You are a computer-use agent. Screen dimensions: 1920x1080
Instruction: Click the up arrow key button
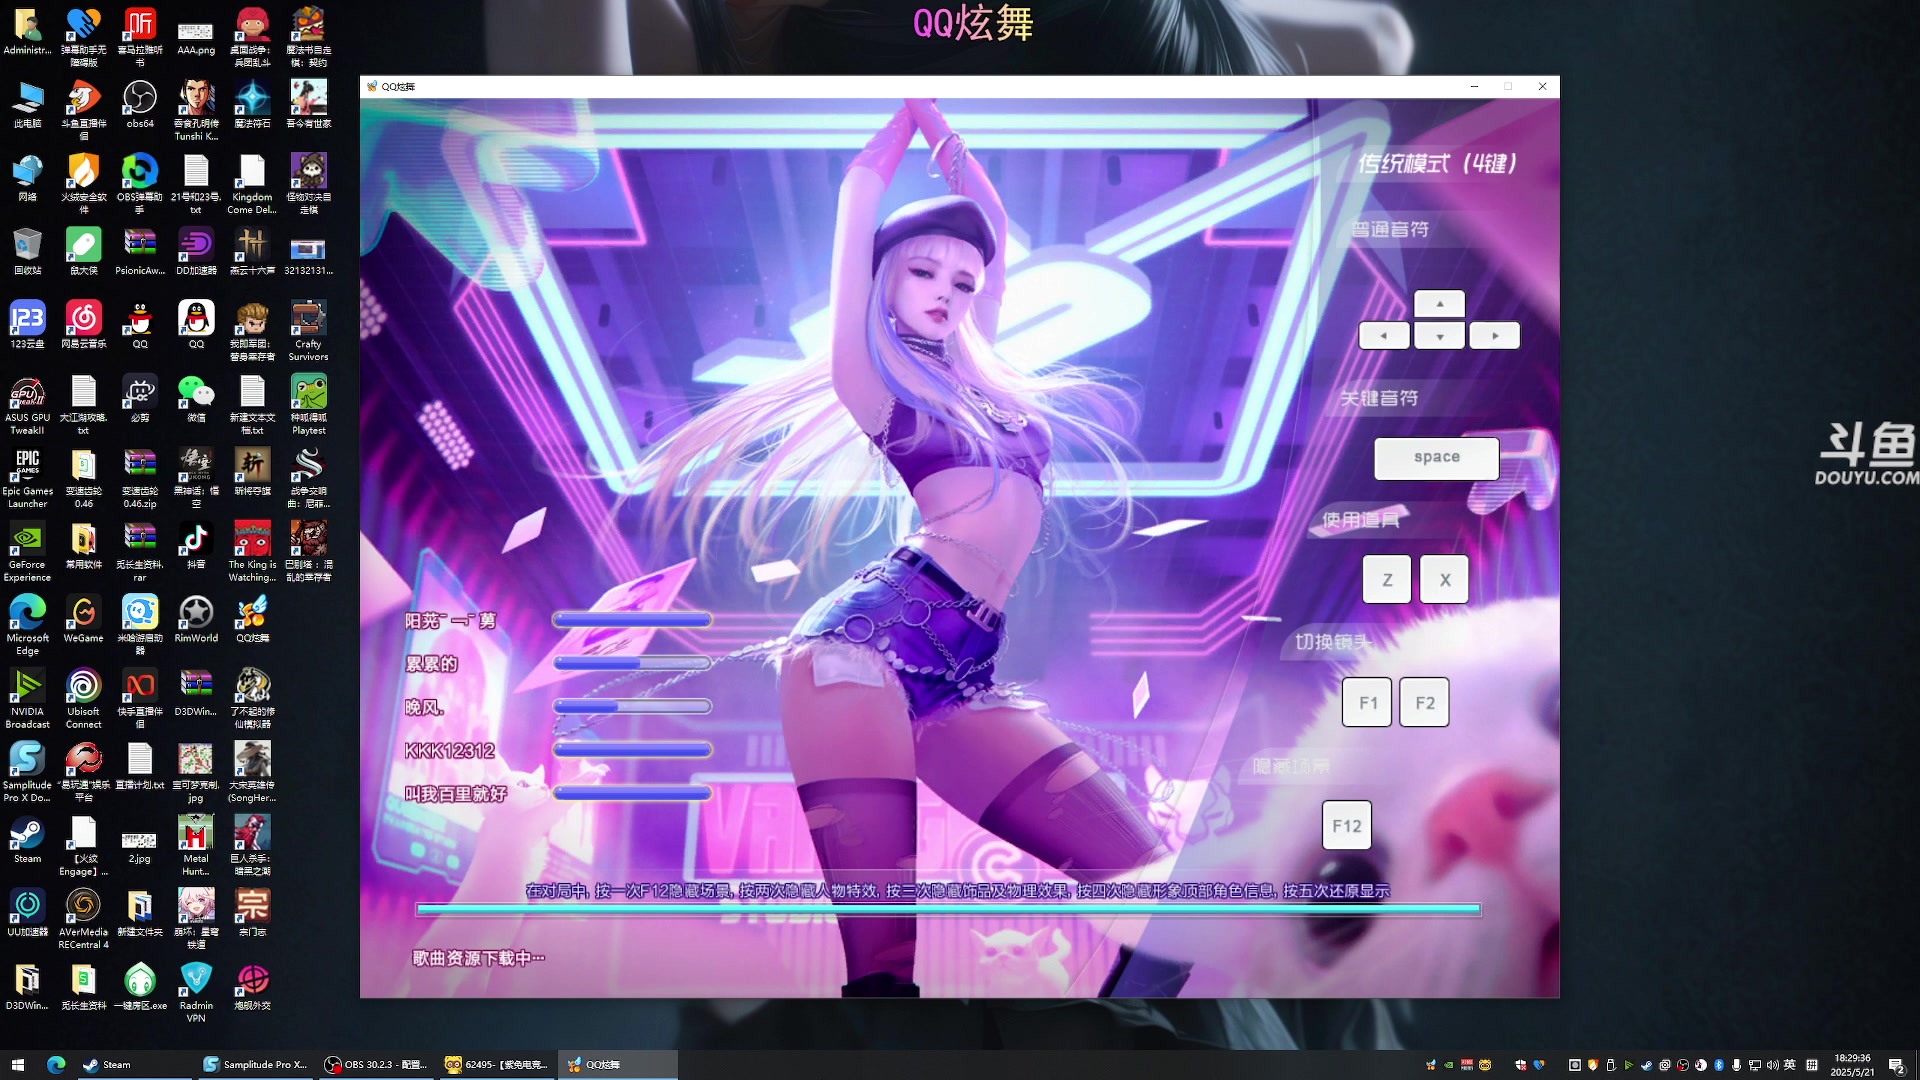tap(1440, 303)
